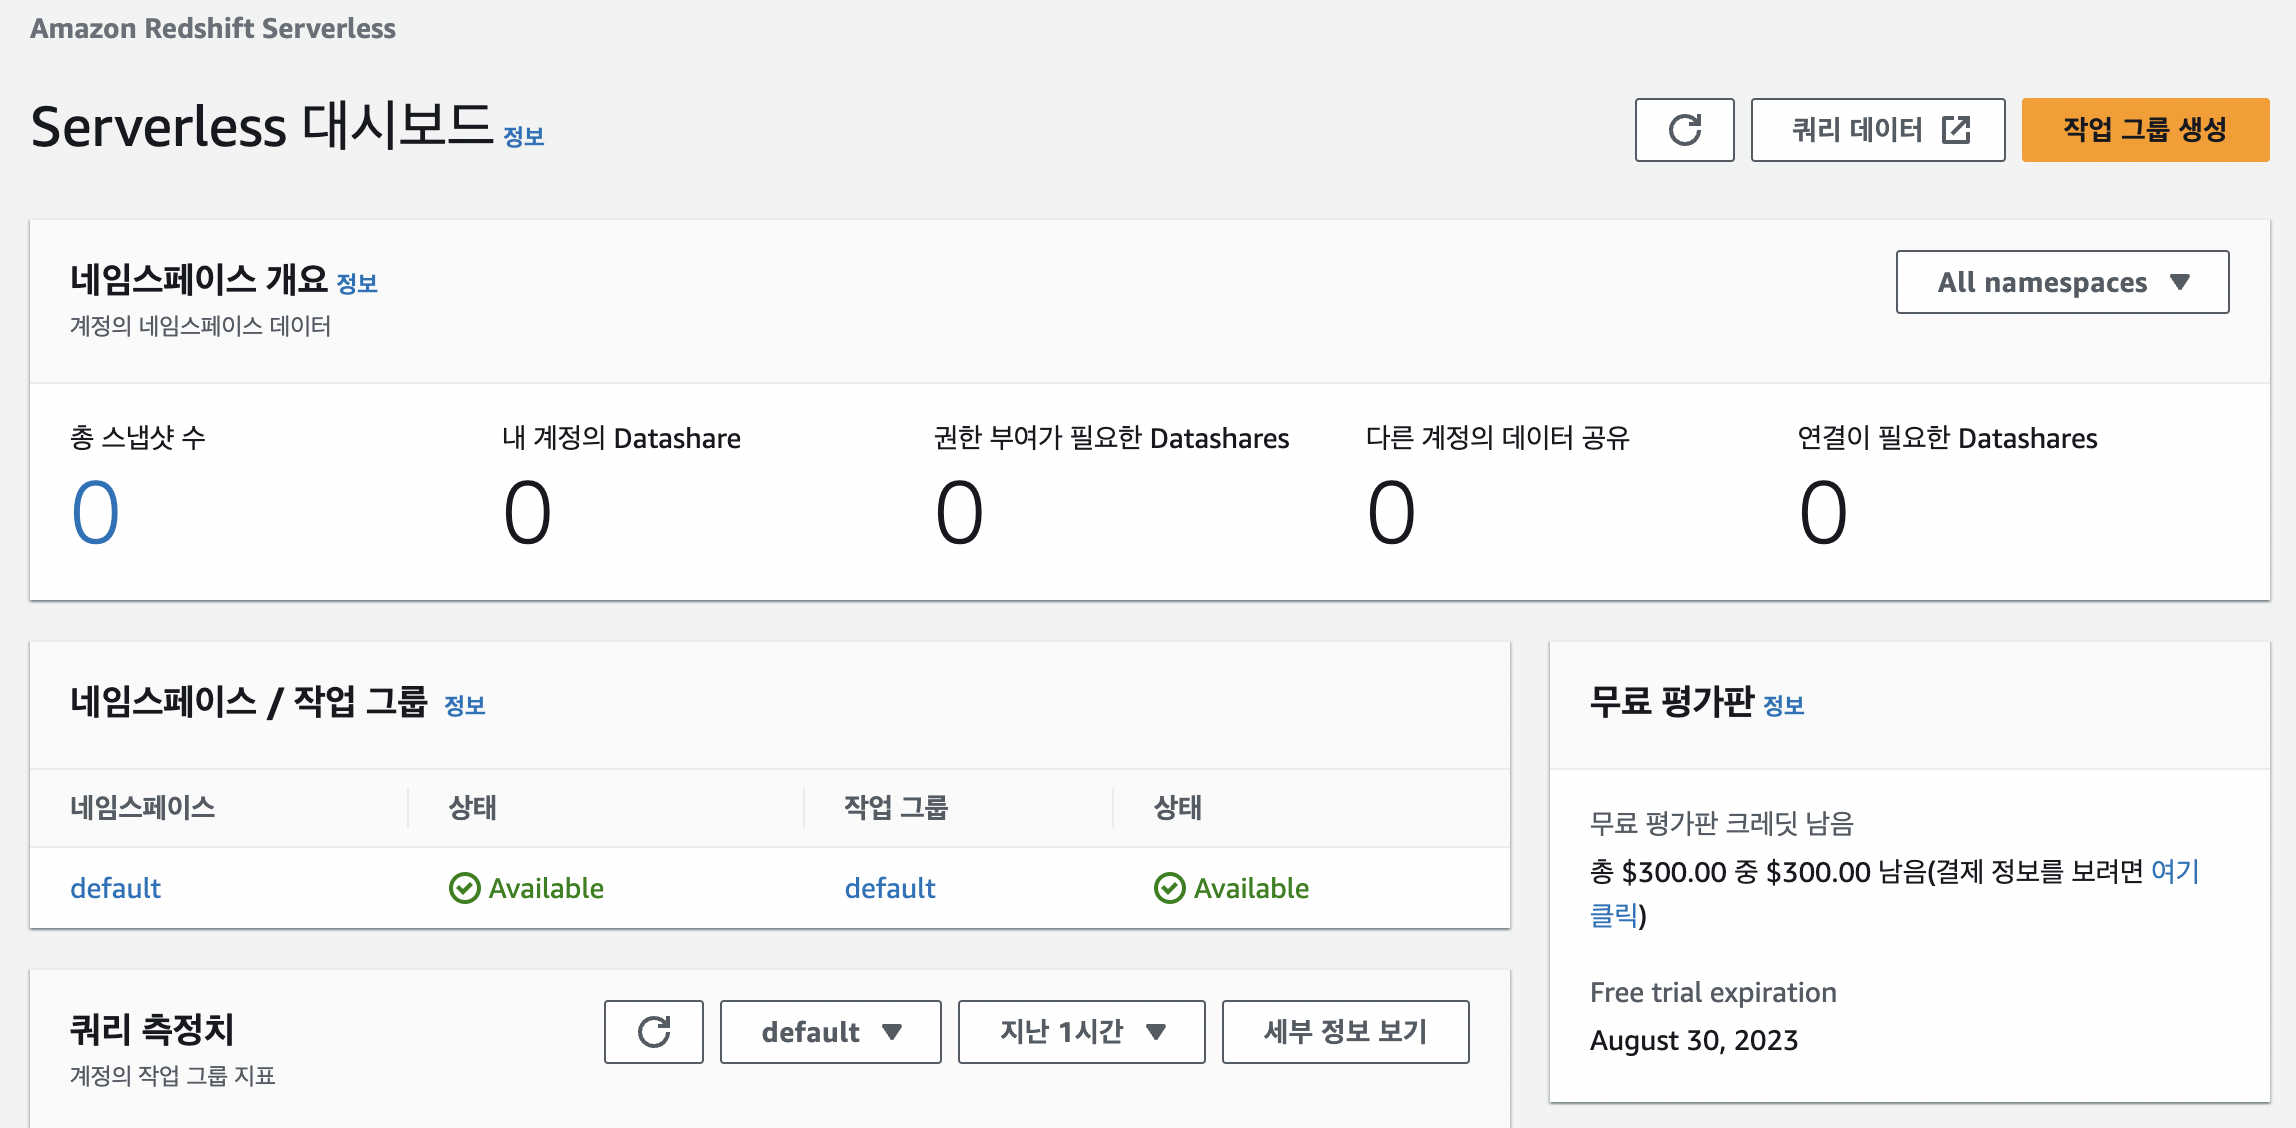Select the 작업 그룹 column header
This screenshot has height=1128, width=2296.
point(896,808)
